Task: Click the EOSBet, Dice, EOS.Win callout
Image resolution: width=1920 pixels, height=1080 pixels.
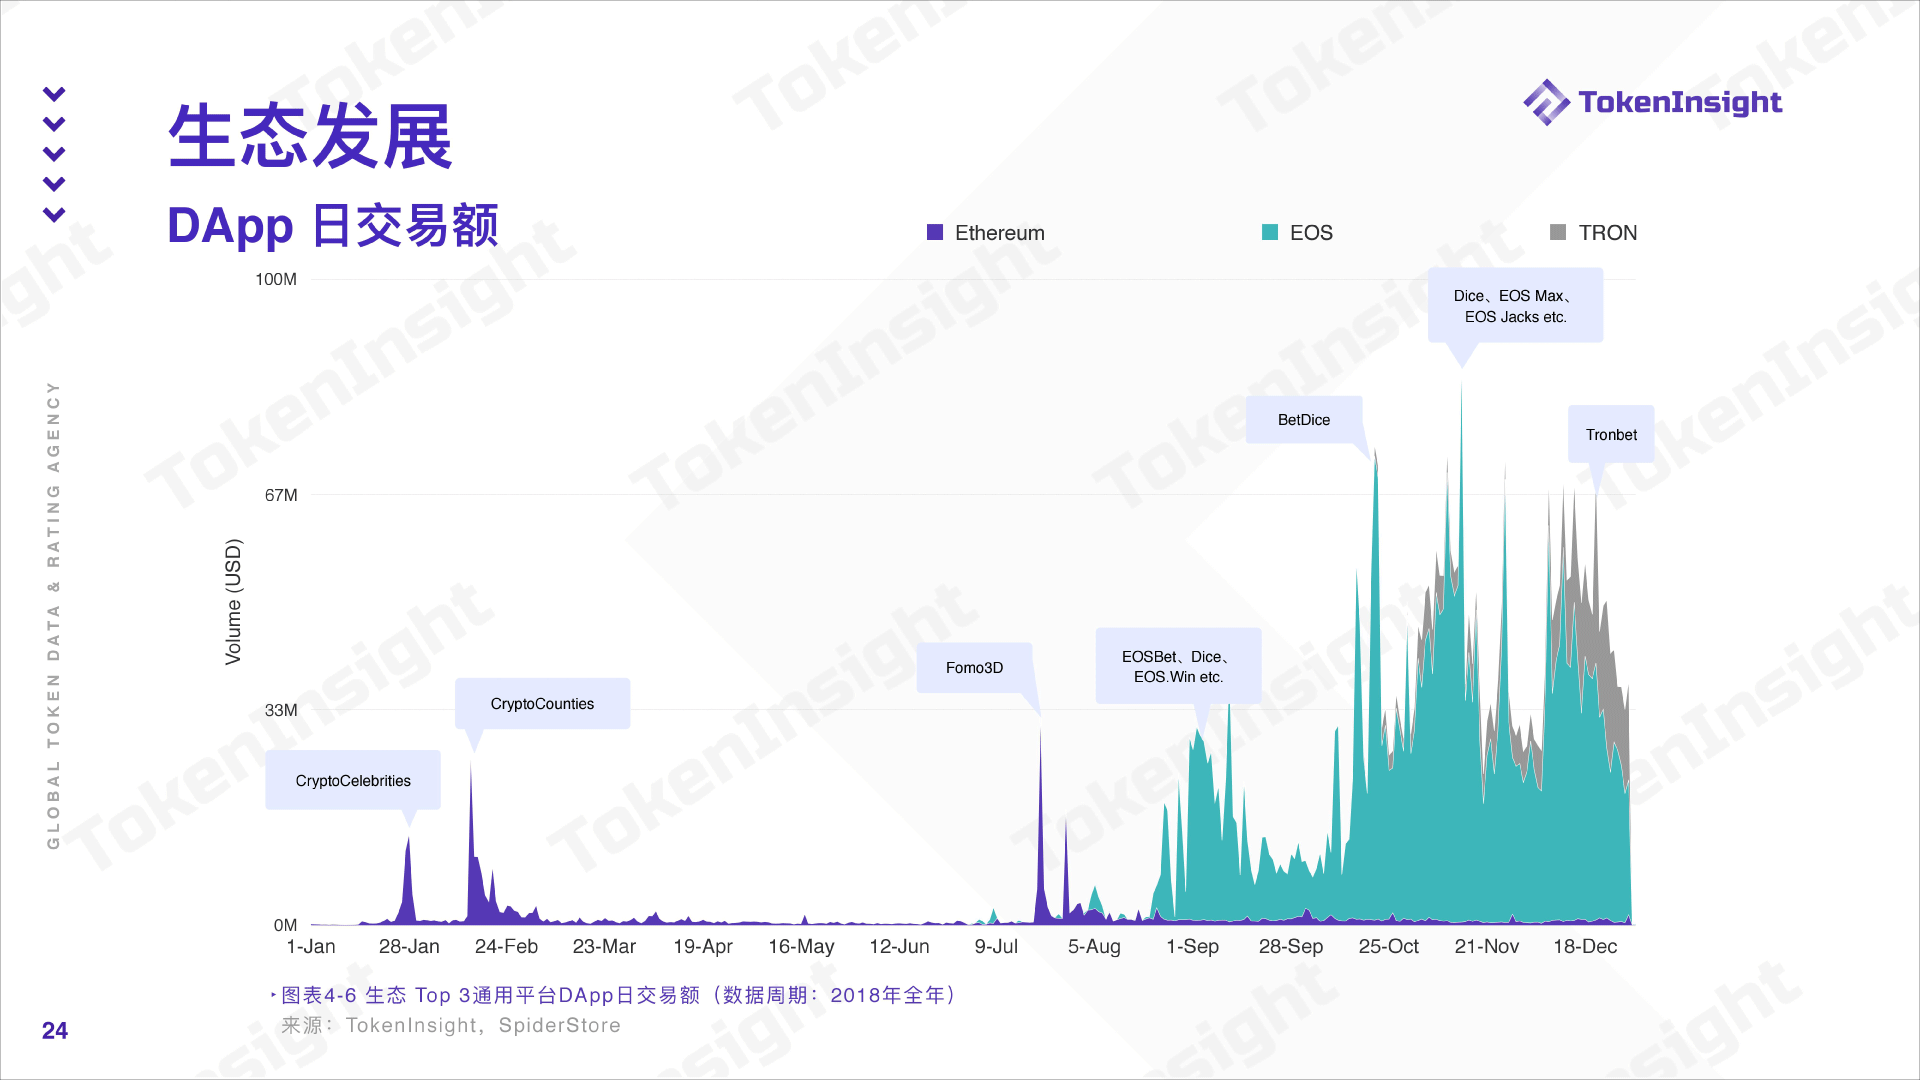Action: click(1177, 666)
